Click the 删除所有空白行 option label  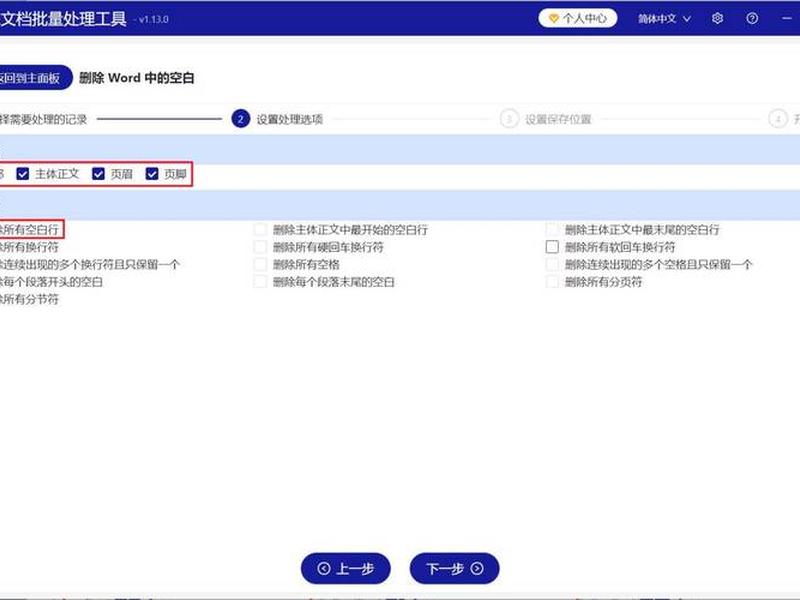click(x=30, y=230)
